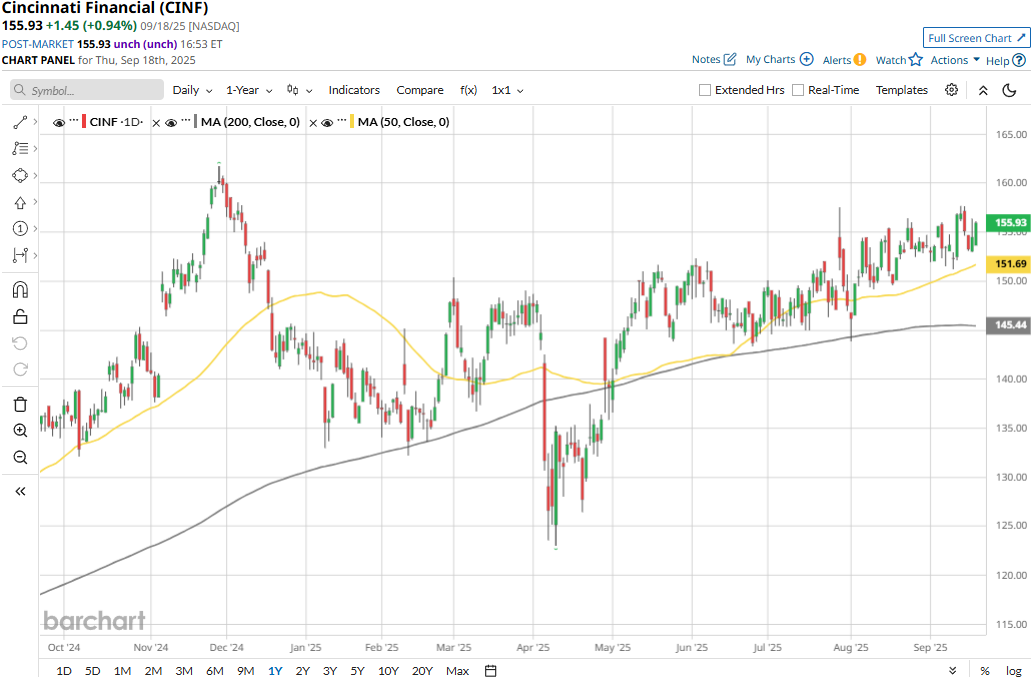Open the 1-Year period dropdown

(249, 90)
